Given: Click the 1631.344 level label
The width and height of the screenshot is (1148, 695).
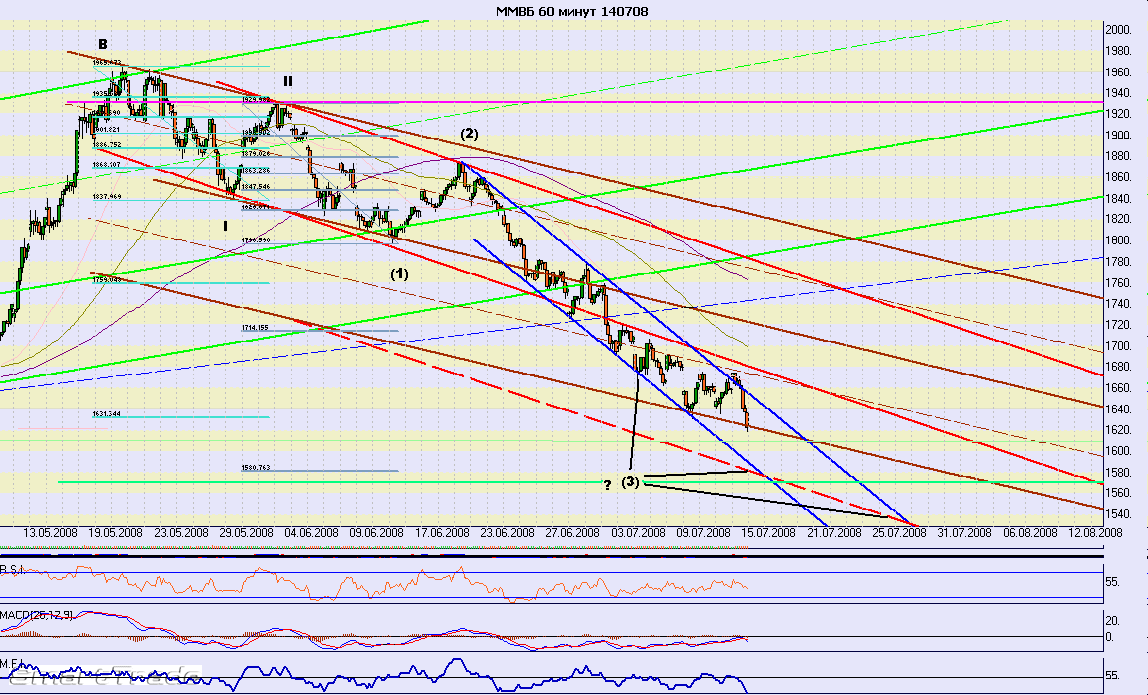Looking at the screenshot, I should click(x=107, y=413).
